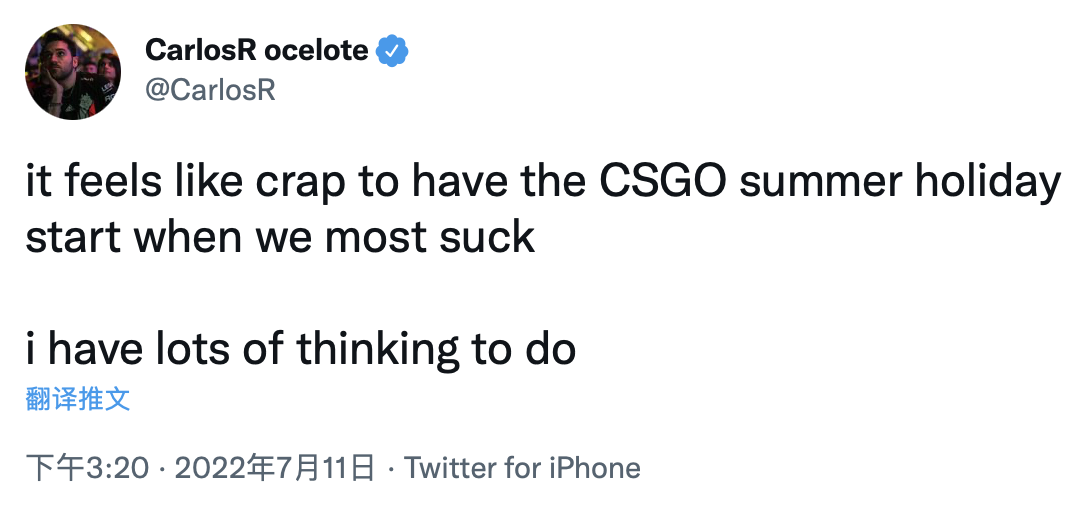Viewport: 1084px width, 506px height.
Task: Click the words 'summer holiday' in the tweet
Action: [897, 182]
